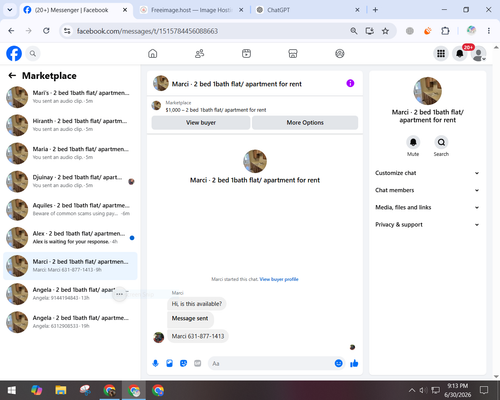Screen dimensions: 500x400
Task: Open File Explorer from the taskbar
Action: (x=61, y=390)
